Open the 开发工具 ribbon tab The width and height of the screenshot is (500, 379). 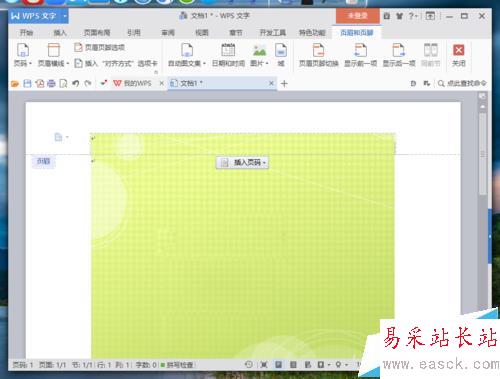(273, 33)
